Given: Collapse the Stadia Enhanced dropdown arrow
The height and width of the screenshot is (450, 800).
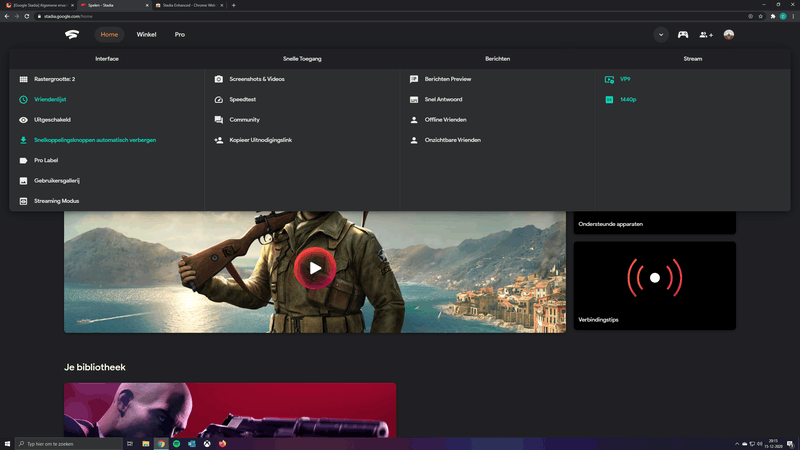Looking at the screenshot, I should pyautogui.click(x=661, y=35).
